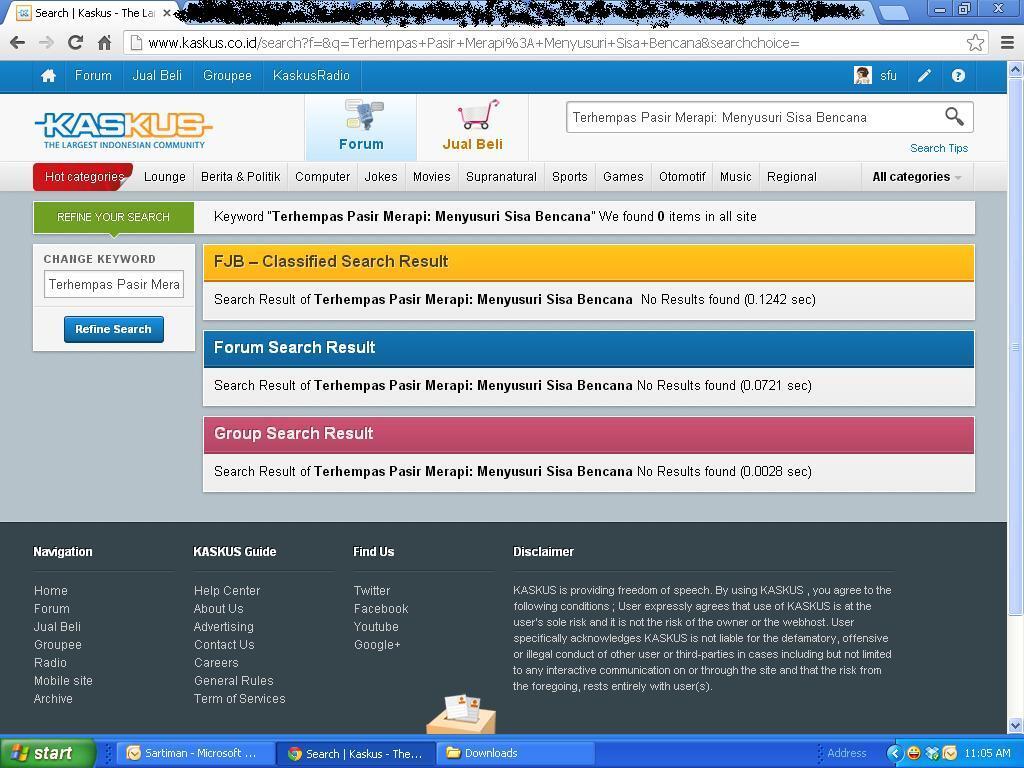Image resolution: width=1024 pixels, height=768 pixels.
Task: Open sfu user avatar
Action: pyautogui.click(x=863, y=75)
